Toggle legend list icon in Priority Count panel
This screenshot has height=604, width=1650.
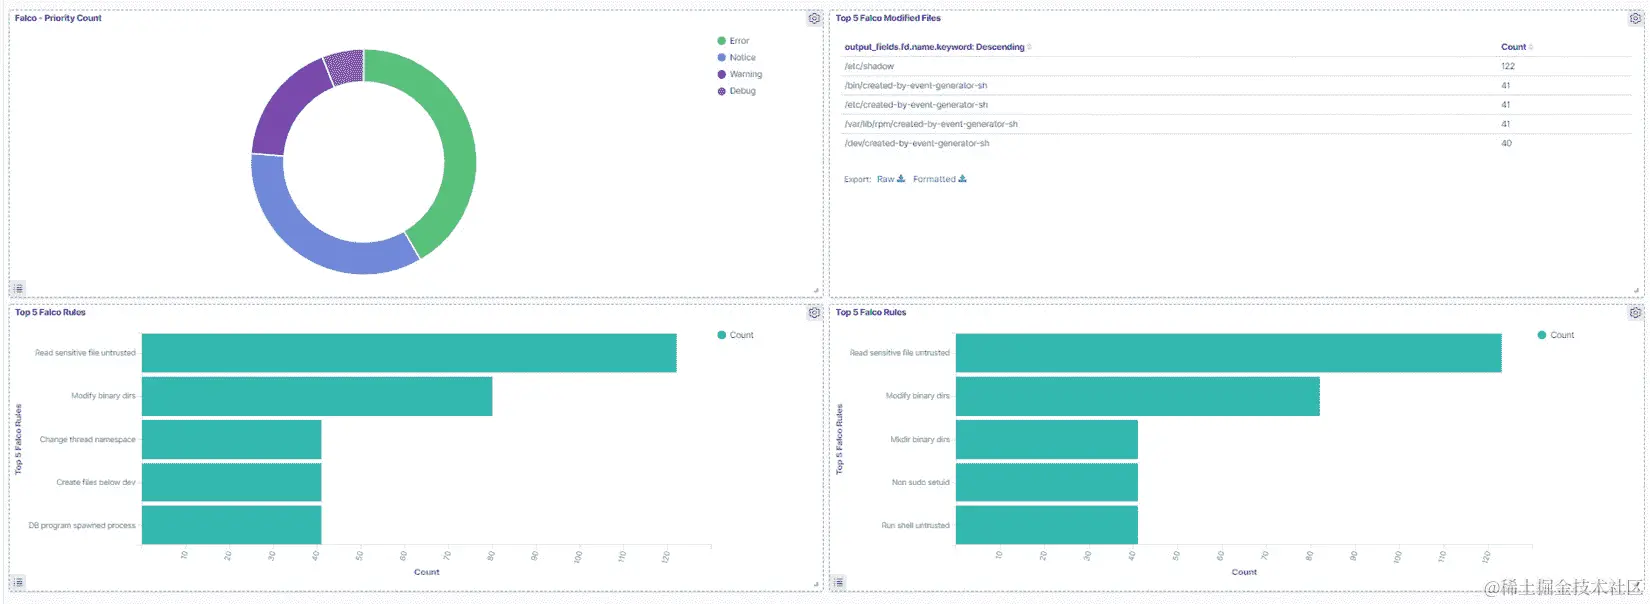(18, 288)
